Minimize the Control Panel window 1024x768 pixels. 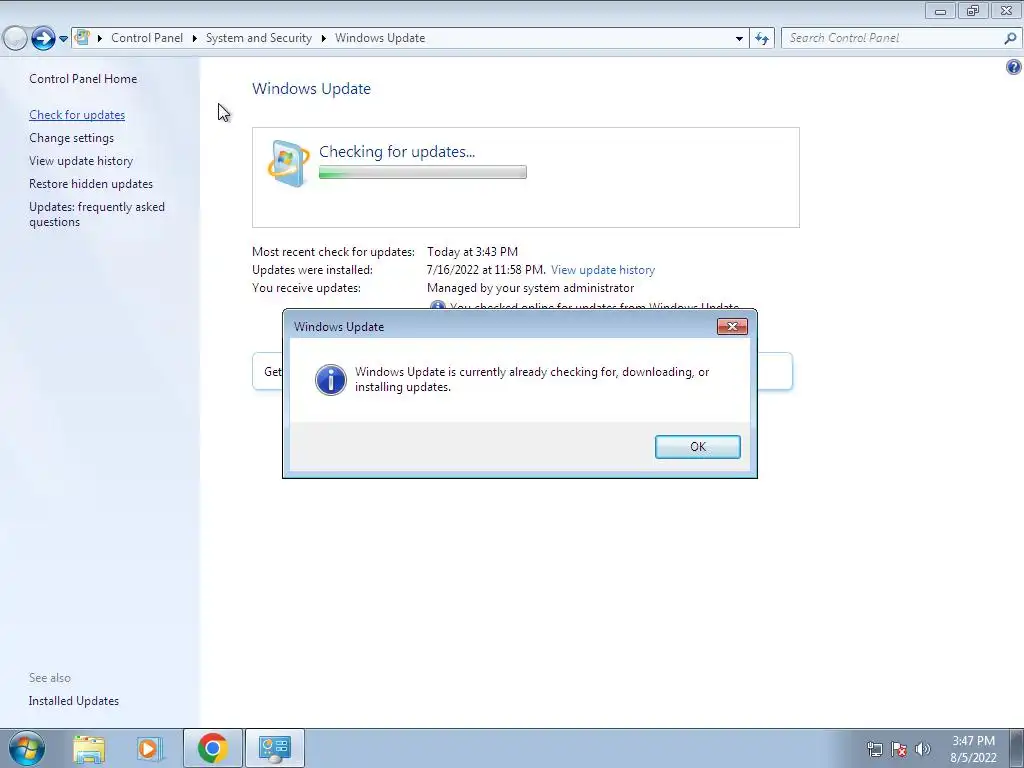940,10
